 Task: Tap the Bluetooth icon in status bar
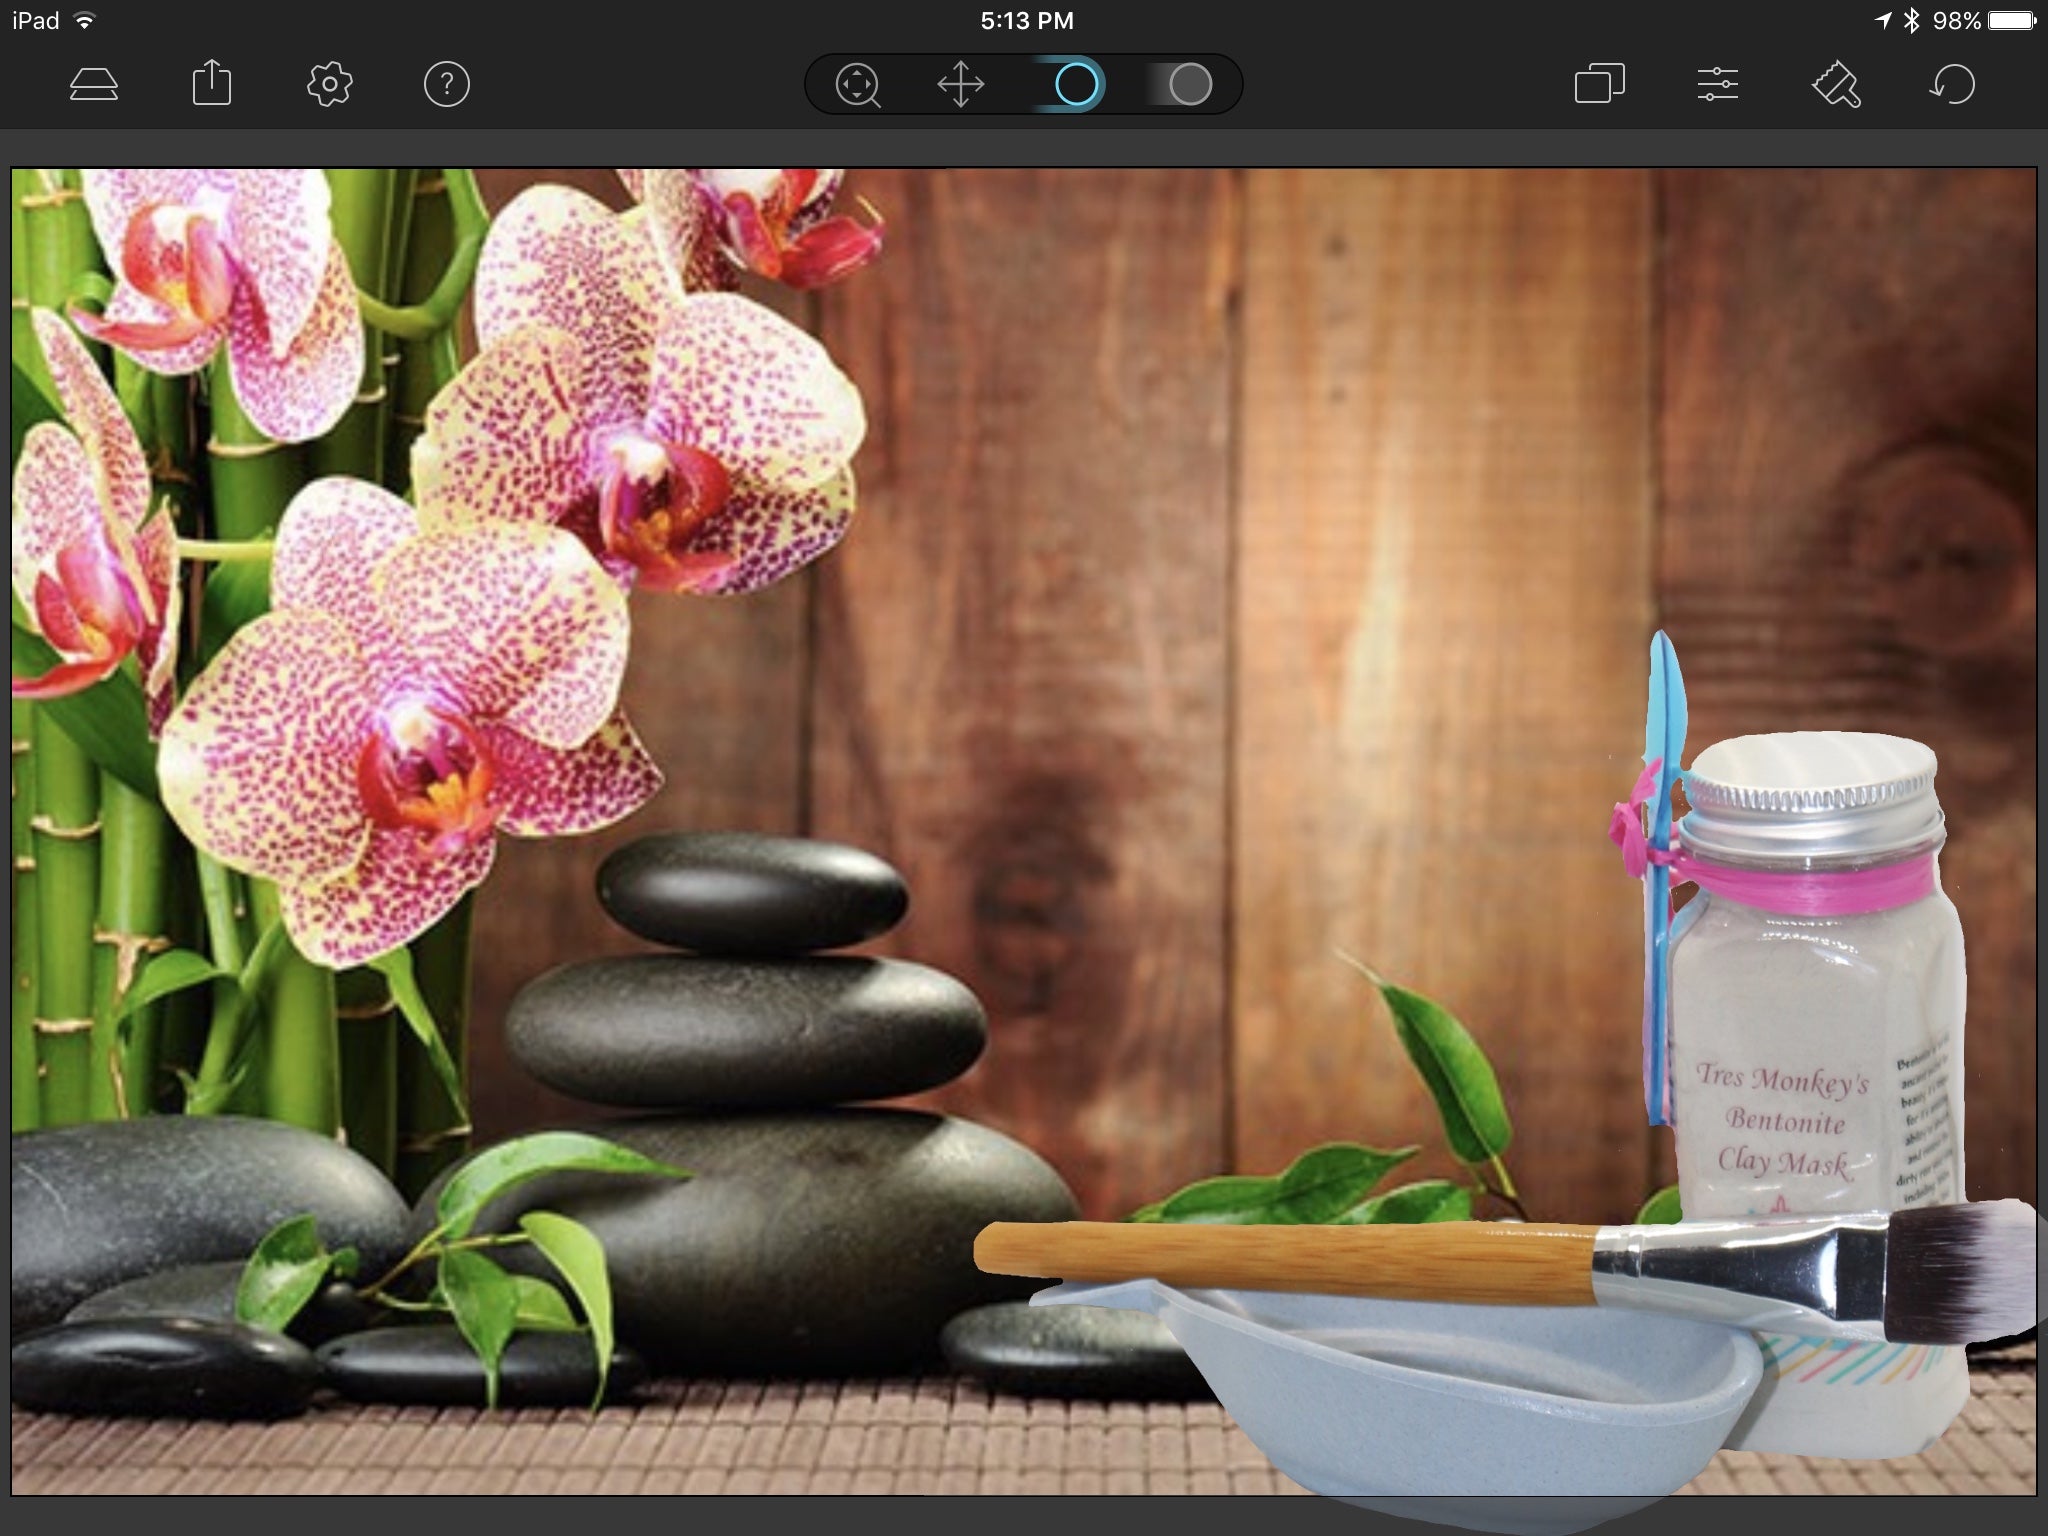click(x=1911, y=21)
